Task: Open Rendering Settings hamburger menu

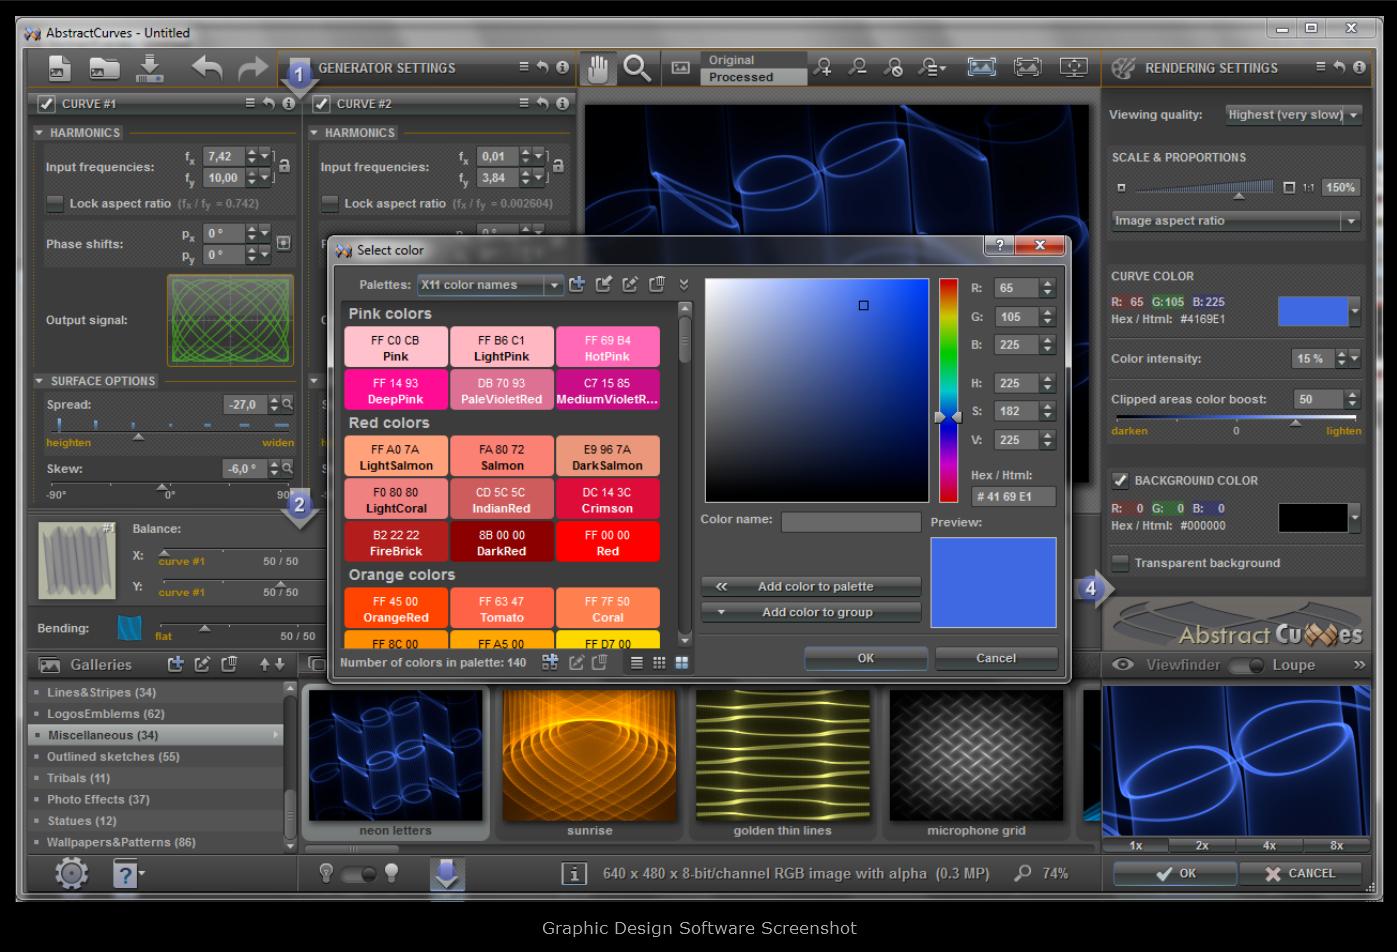Action: point(1322,67)
